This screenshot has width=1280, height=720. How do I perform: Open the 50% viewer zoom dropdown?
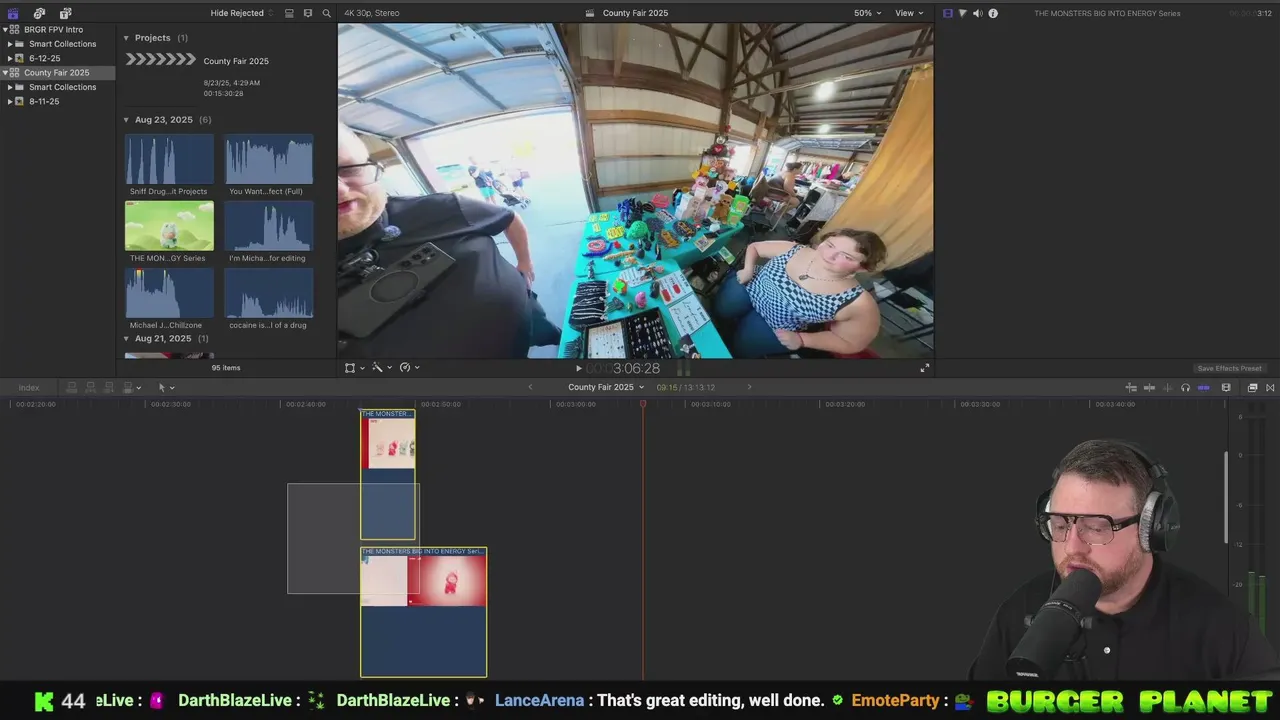coord(867,13)
